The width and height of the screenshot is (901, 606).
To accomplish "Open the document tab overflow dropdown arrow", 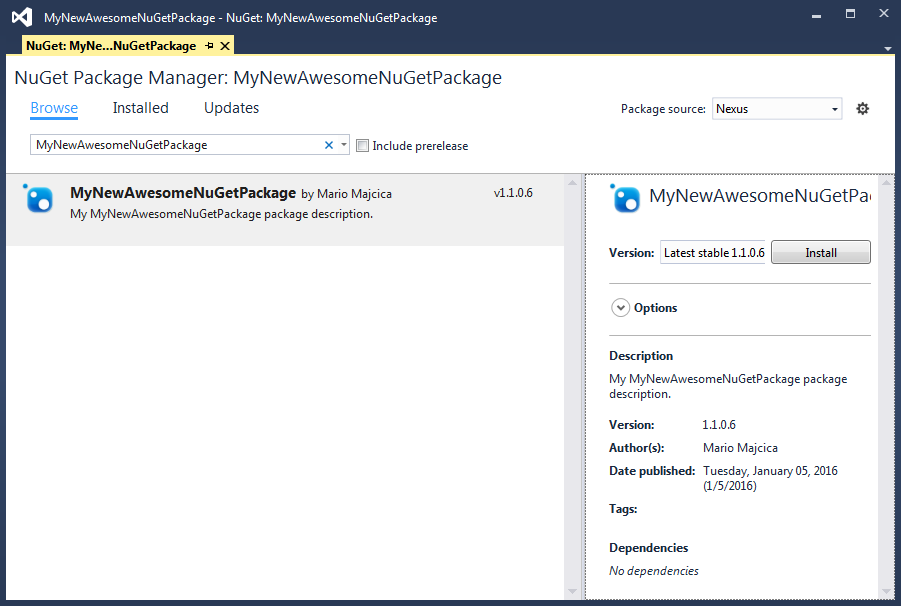I will (888, 48).
